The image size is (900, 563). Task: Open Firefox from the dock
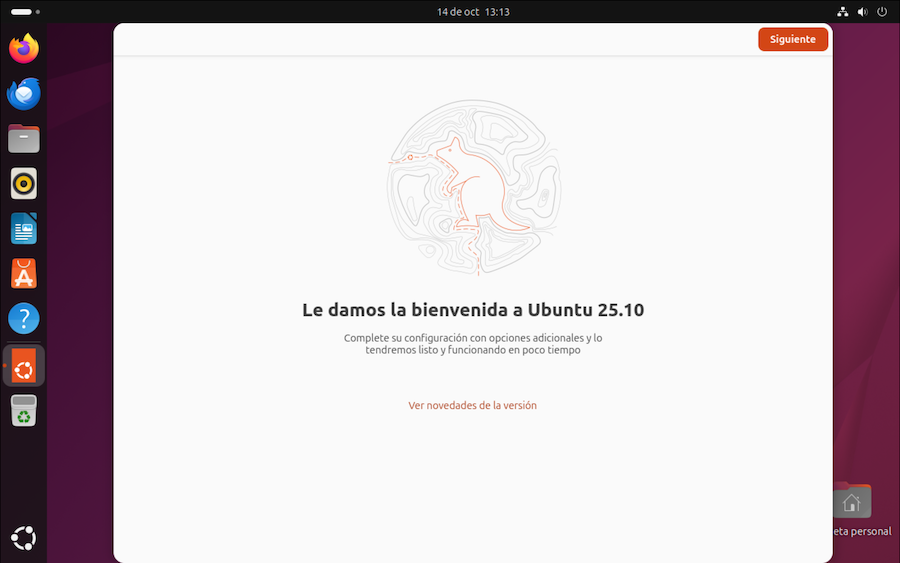(24, 49)
